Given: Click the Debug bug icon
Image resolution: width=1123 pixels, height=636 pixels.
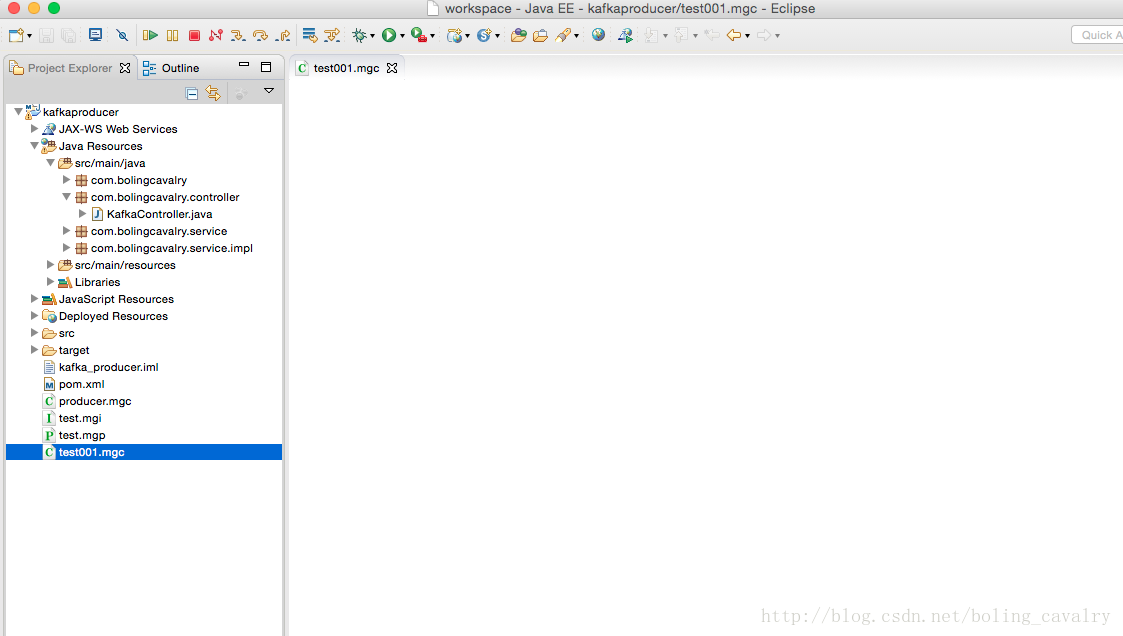Looking at the screenshot, I should pos(360,35).
